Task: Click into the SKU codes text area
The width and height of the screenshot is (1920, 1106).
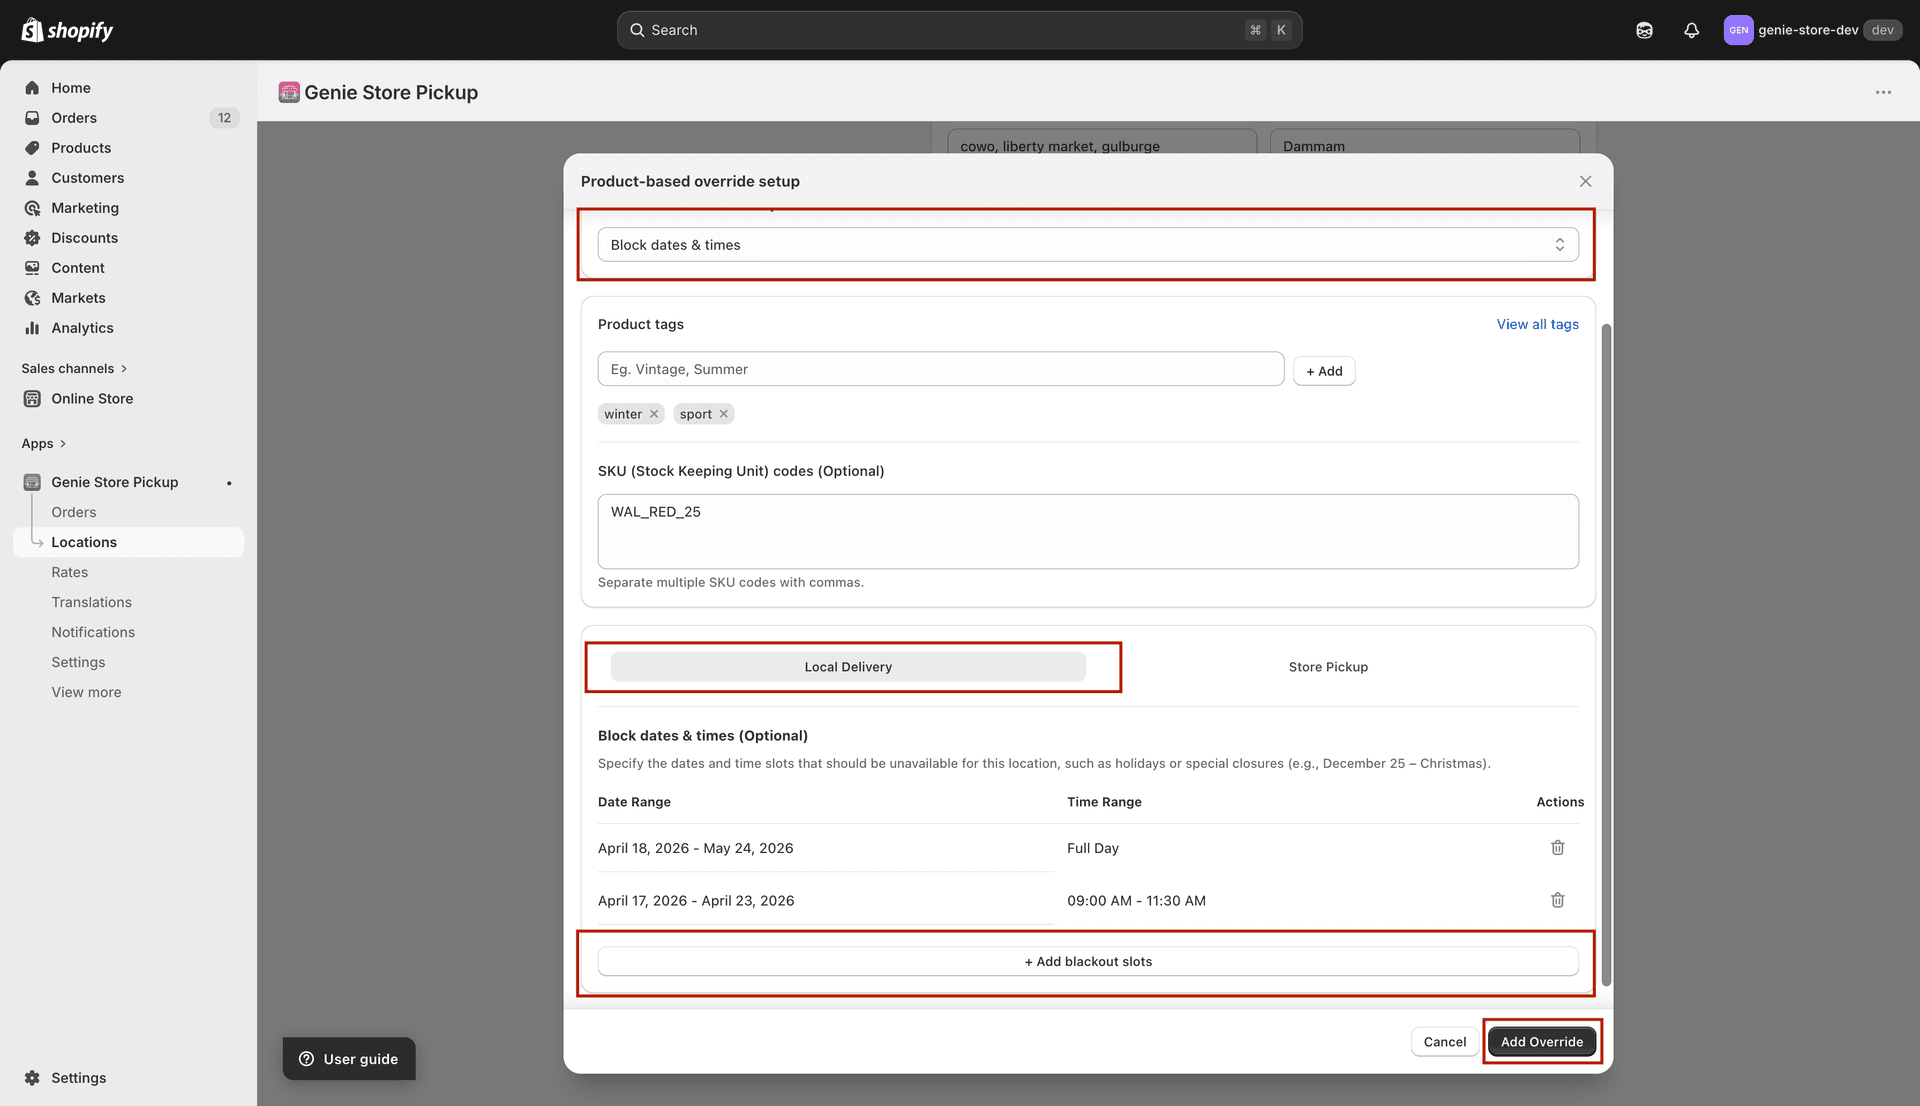Action: coord(1088,532)
